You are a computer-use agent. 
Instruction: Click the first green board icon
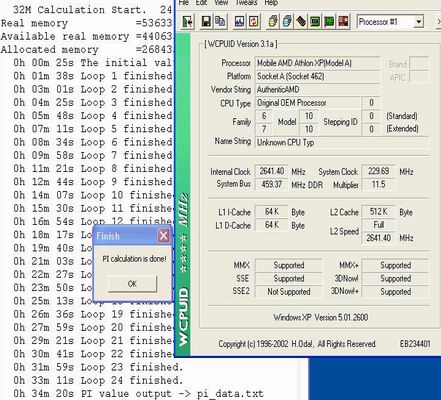(315, 22)
